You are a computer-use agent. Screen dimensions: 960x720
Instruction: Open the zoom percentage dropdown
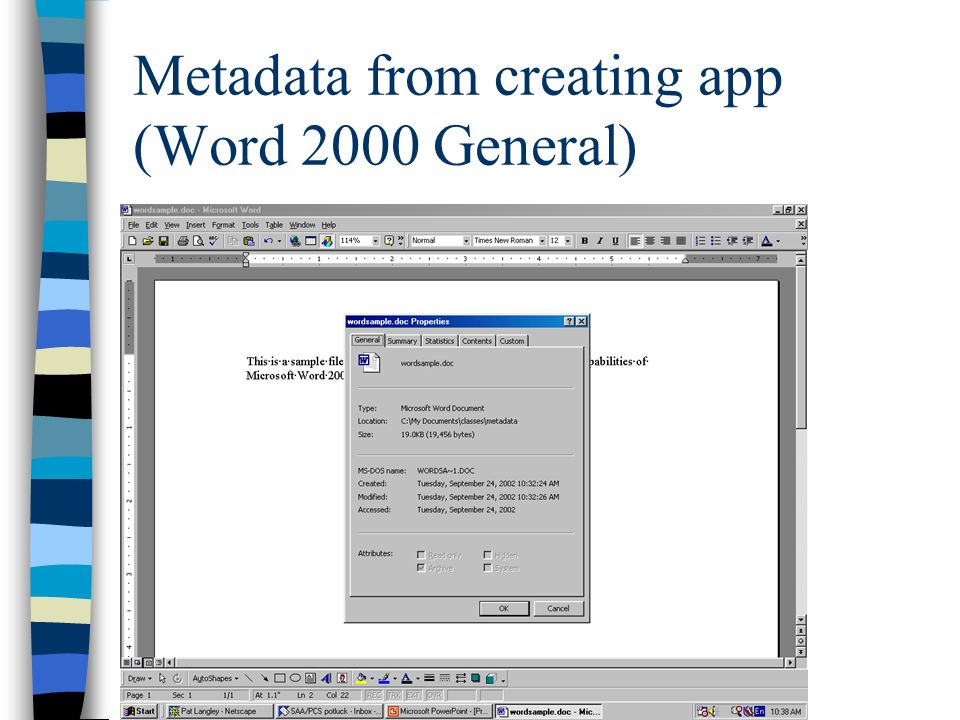click(375, 241)
